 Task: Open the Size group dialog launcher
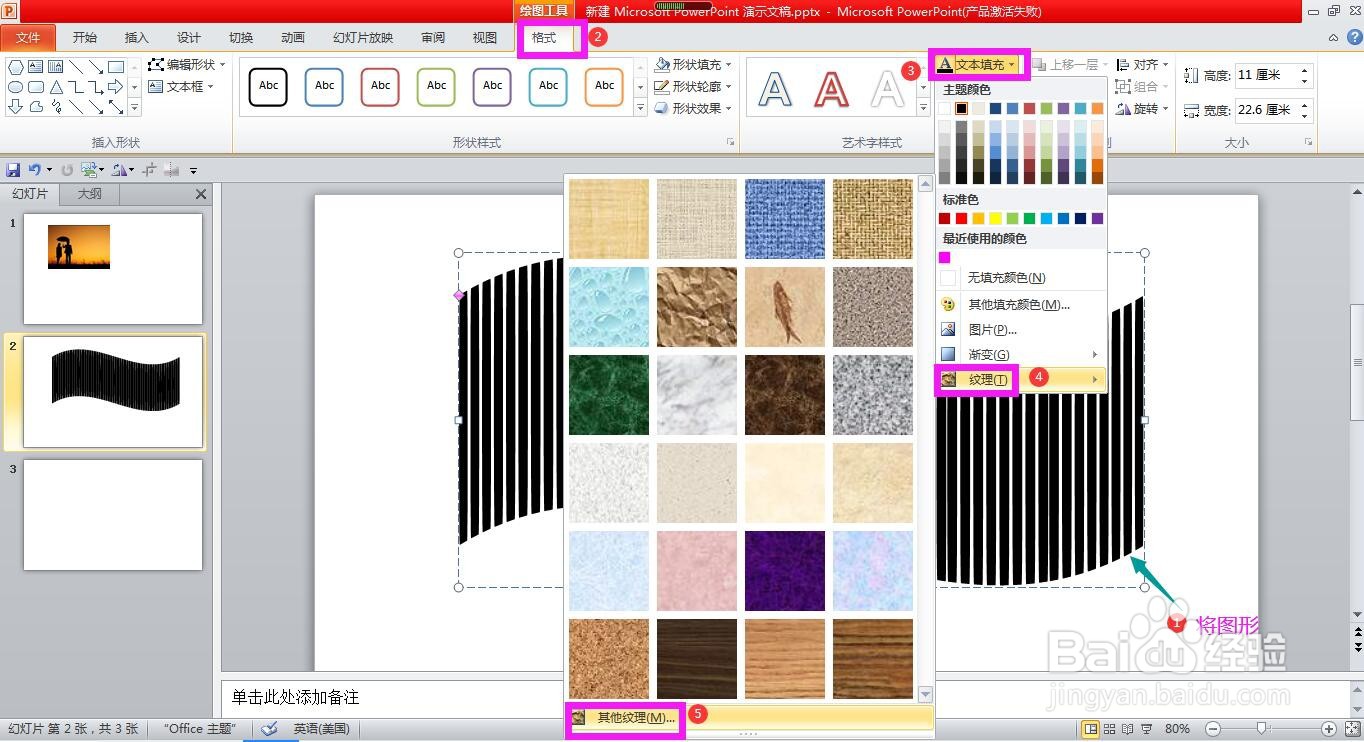[x=1308, y=143]
